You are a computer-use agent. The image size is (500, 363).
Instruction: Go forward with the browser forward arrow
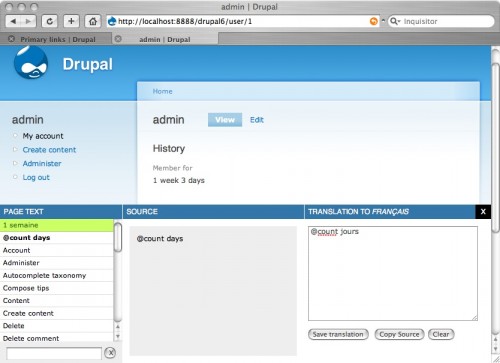(x=28, y=21)
